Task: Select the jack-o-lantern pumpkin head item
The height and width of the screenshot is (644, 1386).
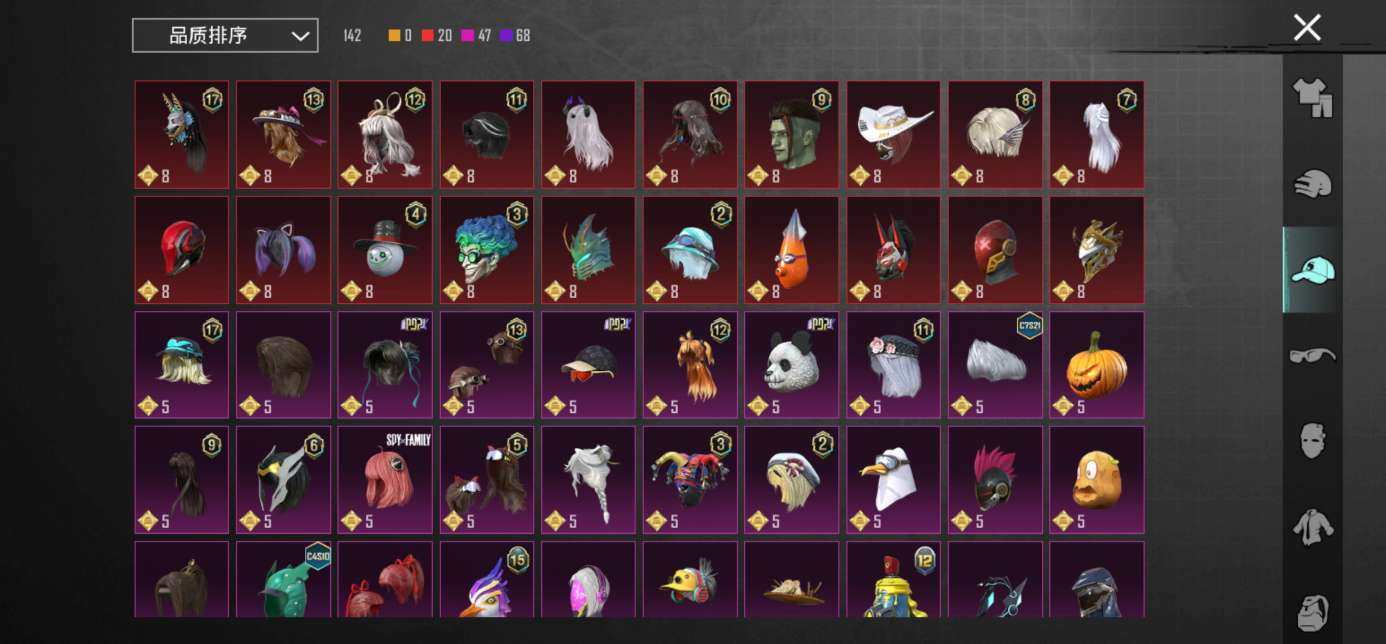Action: pyautogui.click(x=1097, y=365)
